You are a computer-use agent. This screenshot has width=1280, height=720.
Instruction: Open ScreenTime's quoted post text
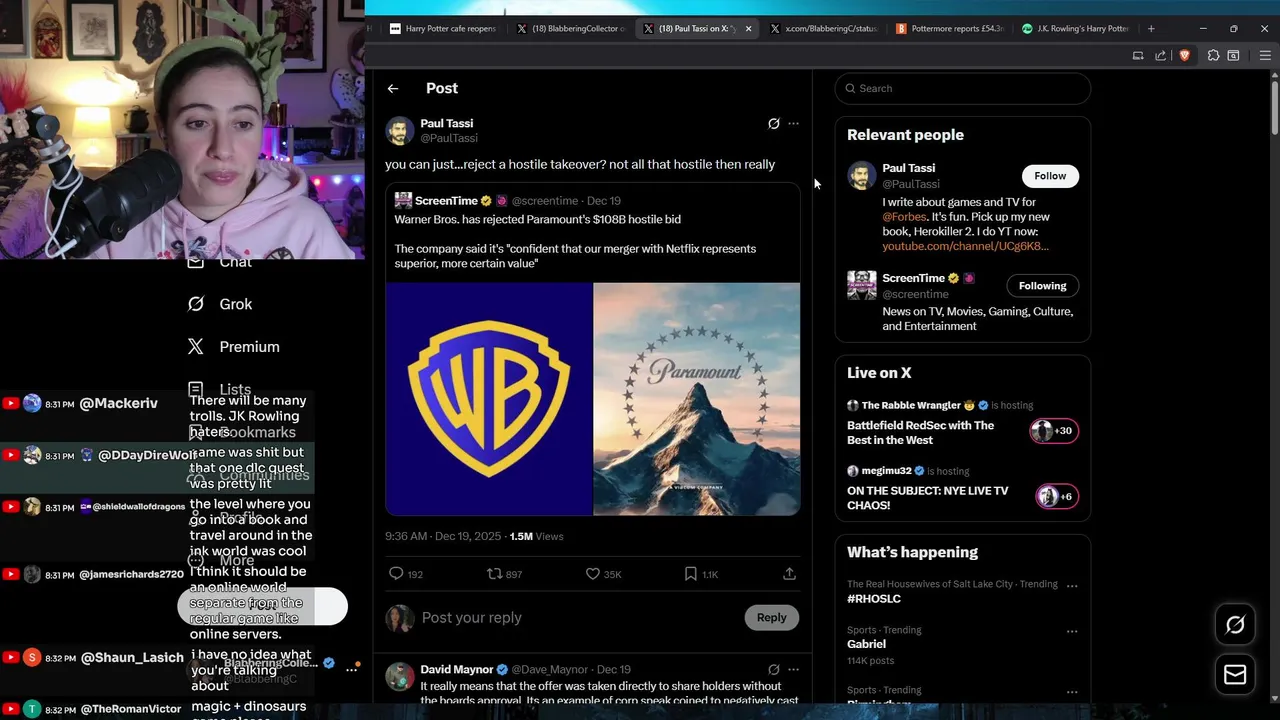[x=575, y=241]
